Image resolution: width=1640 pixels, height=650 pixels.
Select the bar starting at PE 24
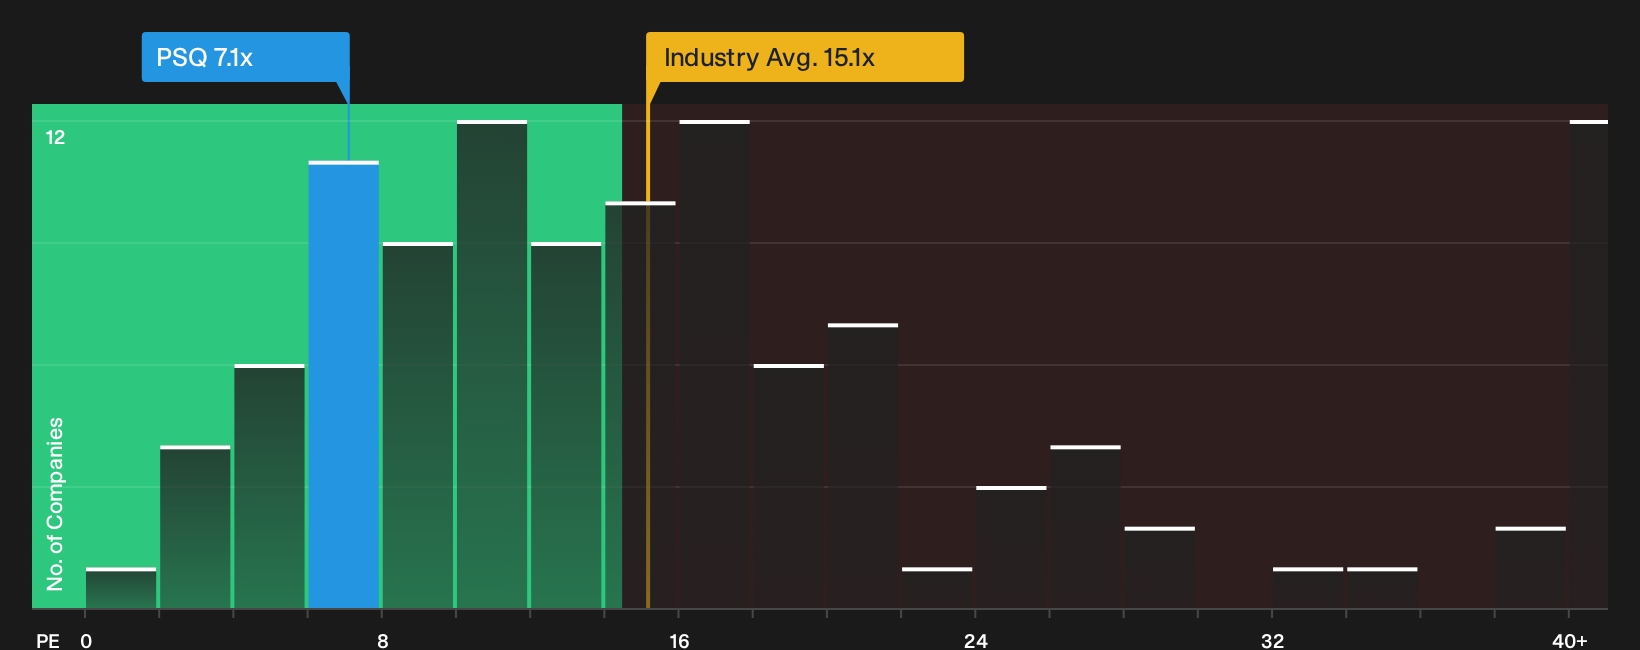coord(1011,547)
